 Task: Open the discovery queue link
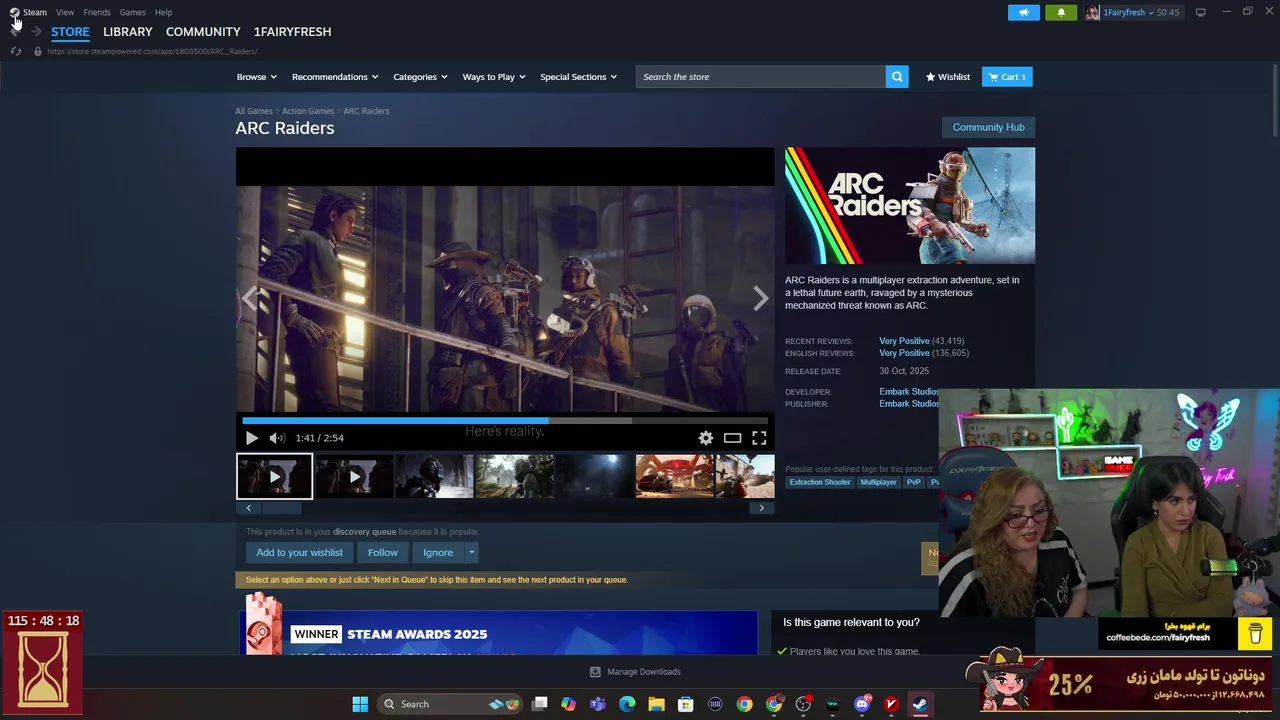[364, 532]
